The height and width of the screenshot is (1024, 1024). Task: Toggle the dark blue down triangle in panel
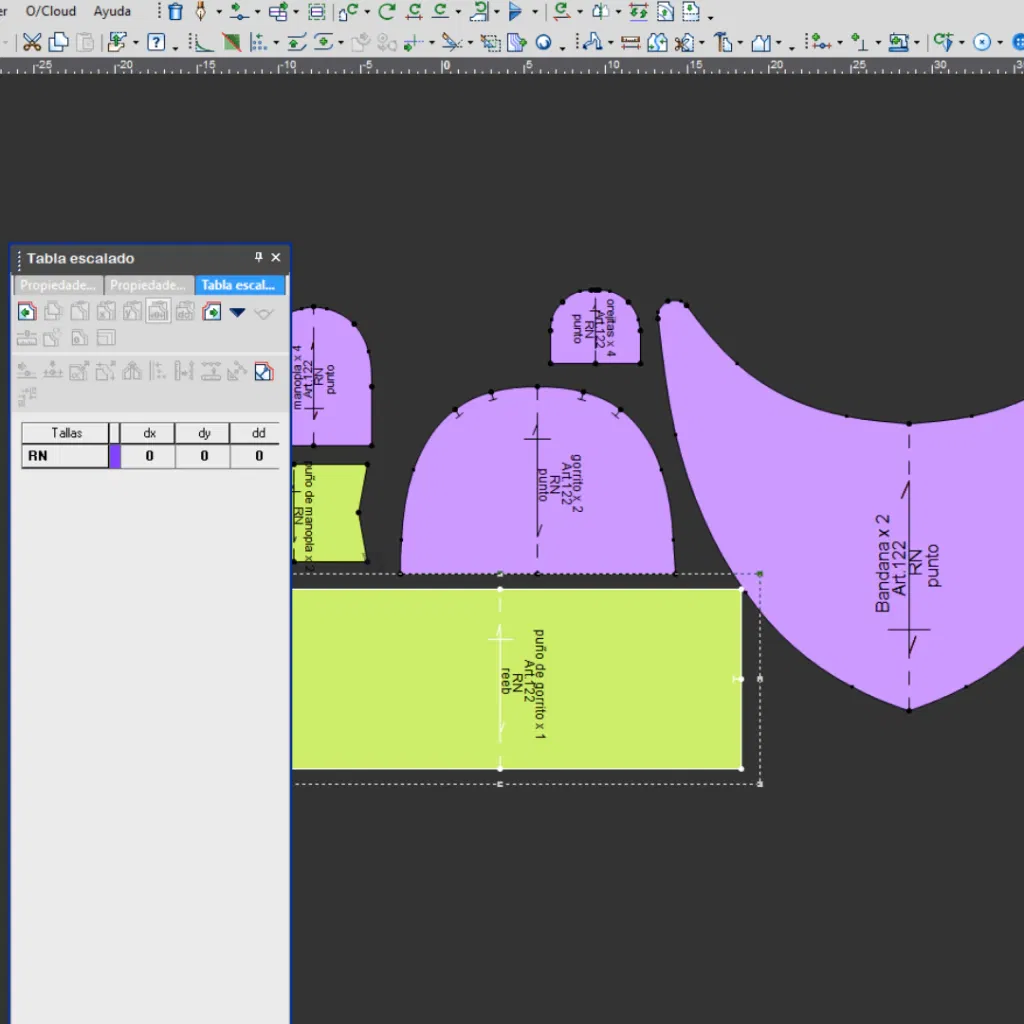coord(237,312)
